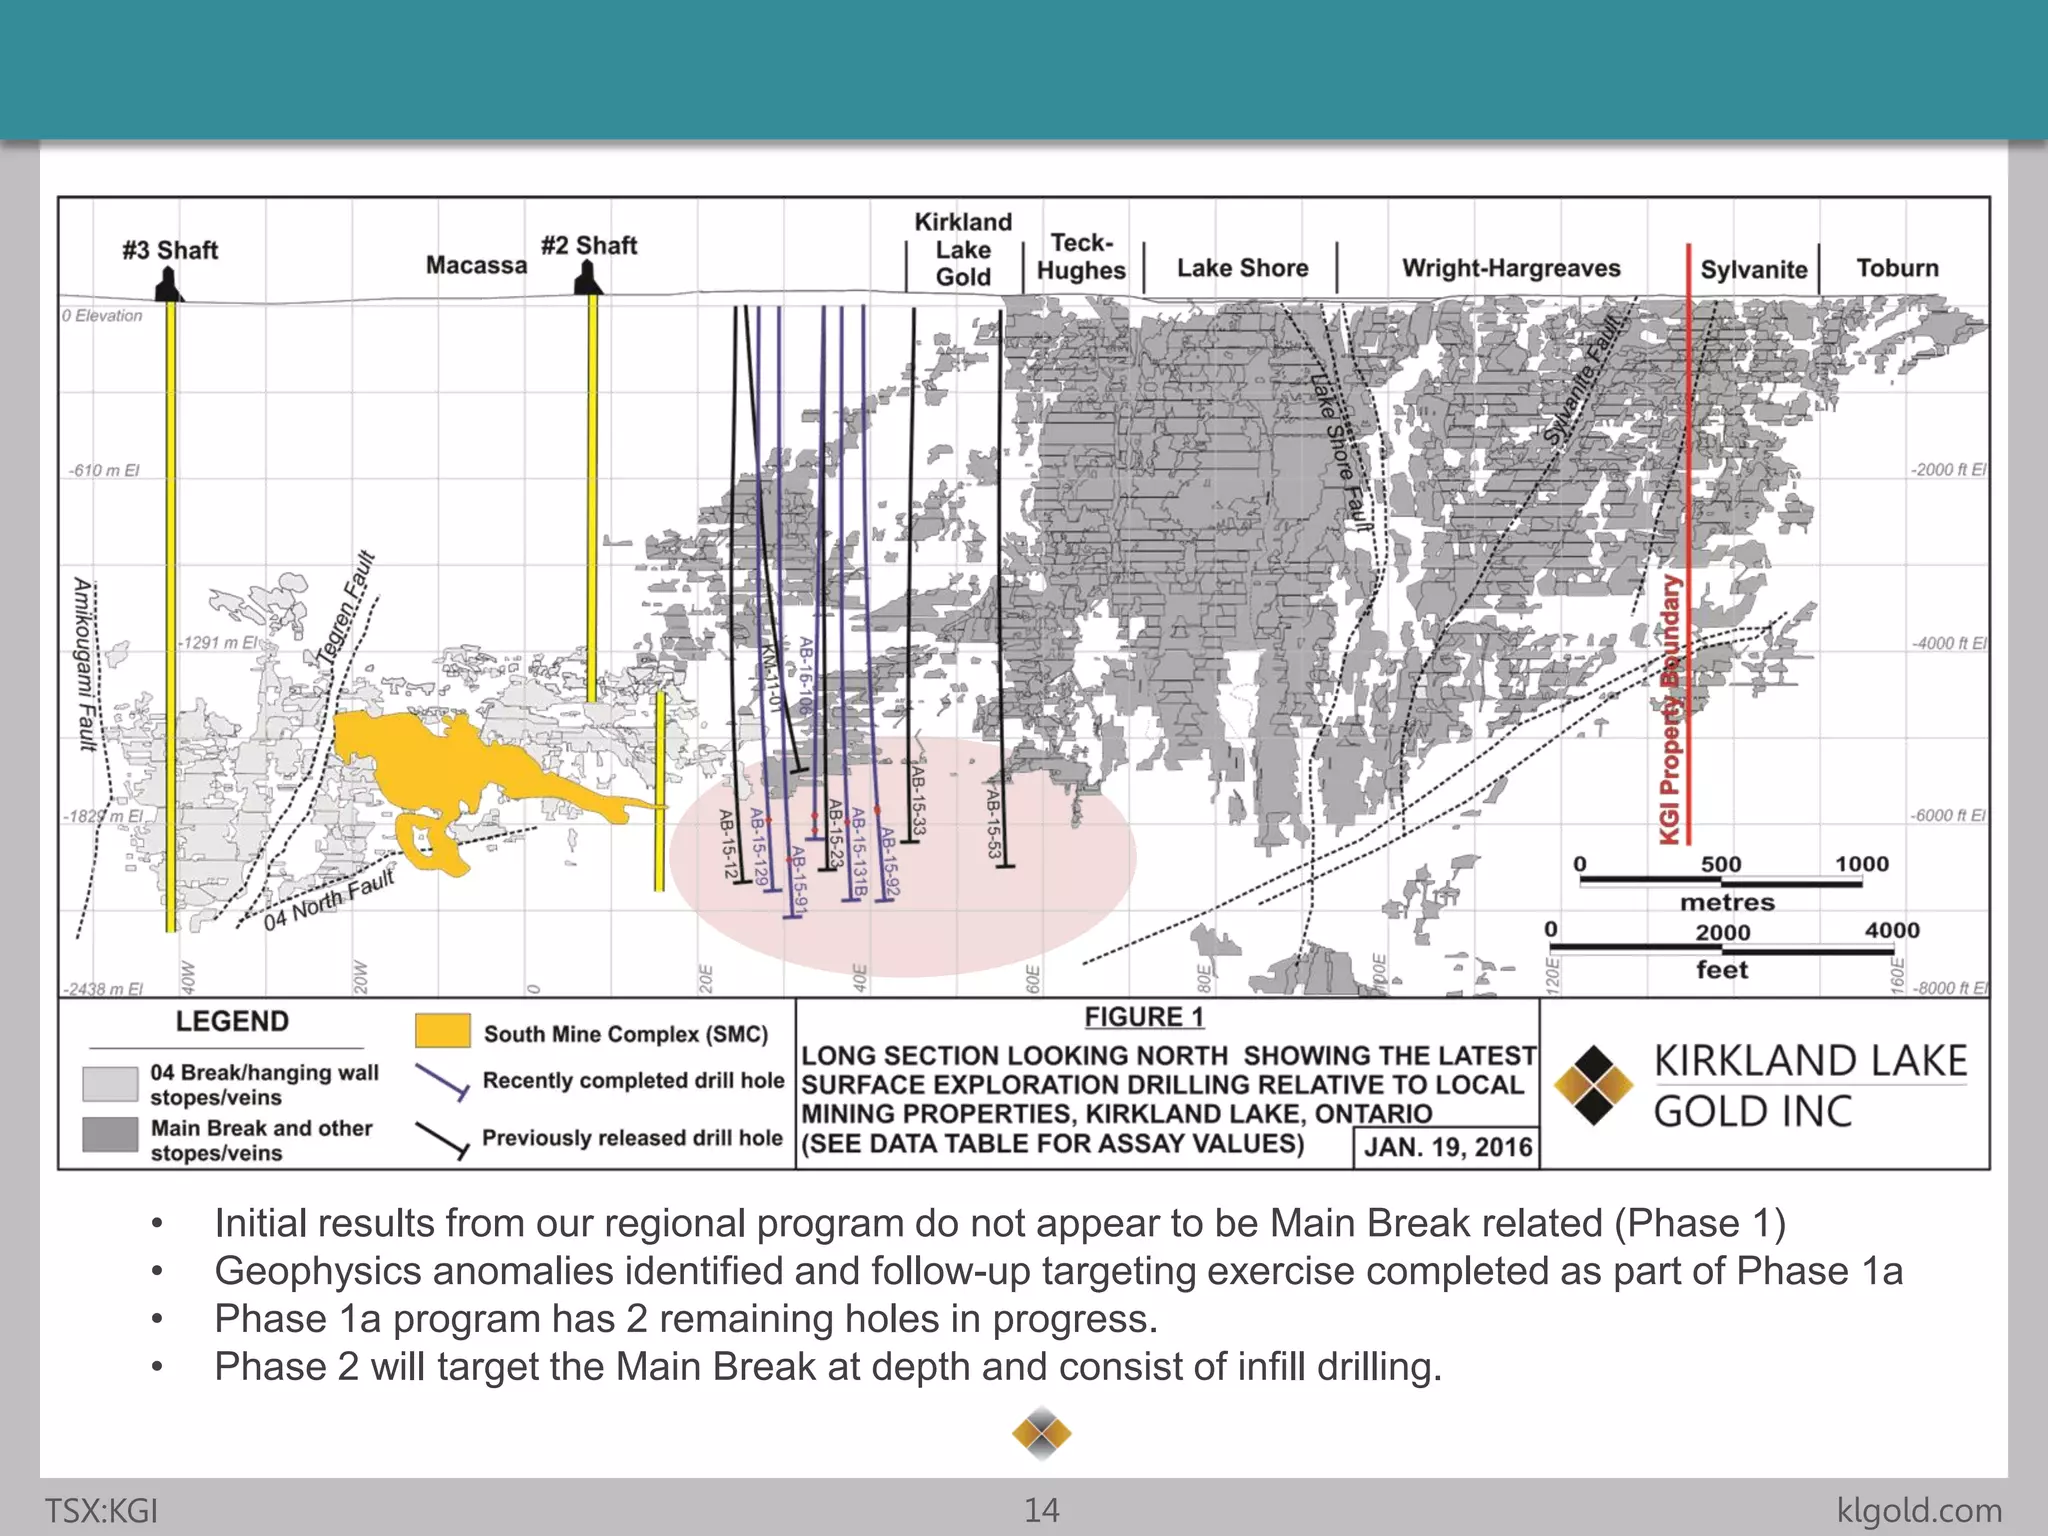The width and height of the screenshot is (2048, 1536).
Task: Click the 04 North Fault label
Action: click(329, 899)
